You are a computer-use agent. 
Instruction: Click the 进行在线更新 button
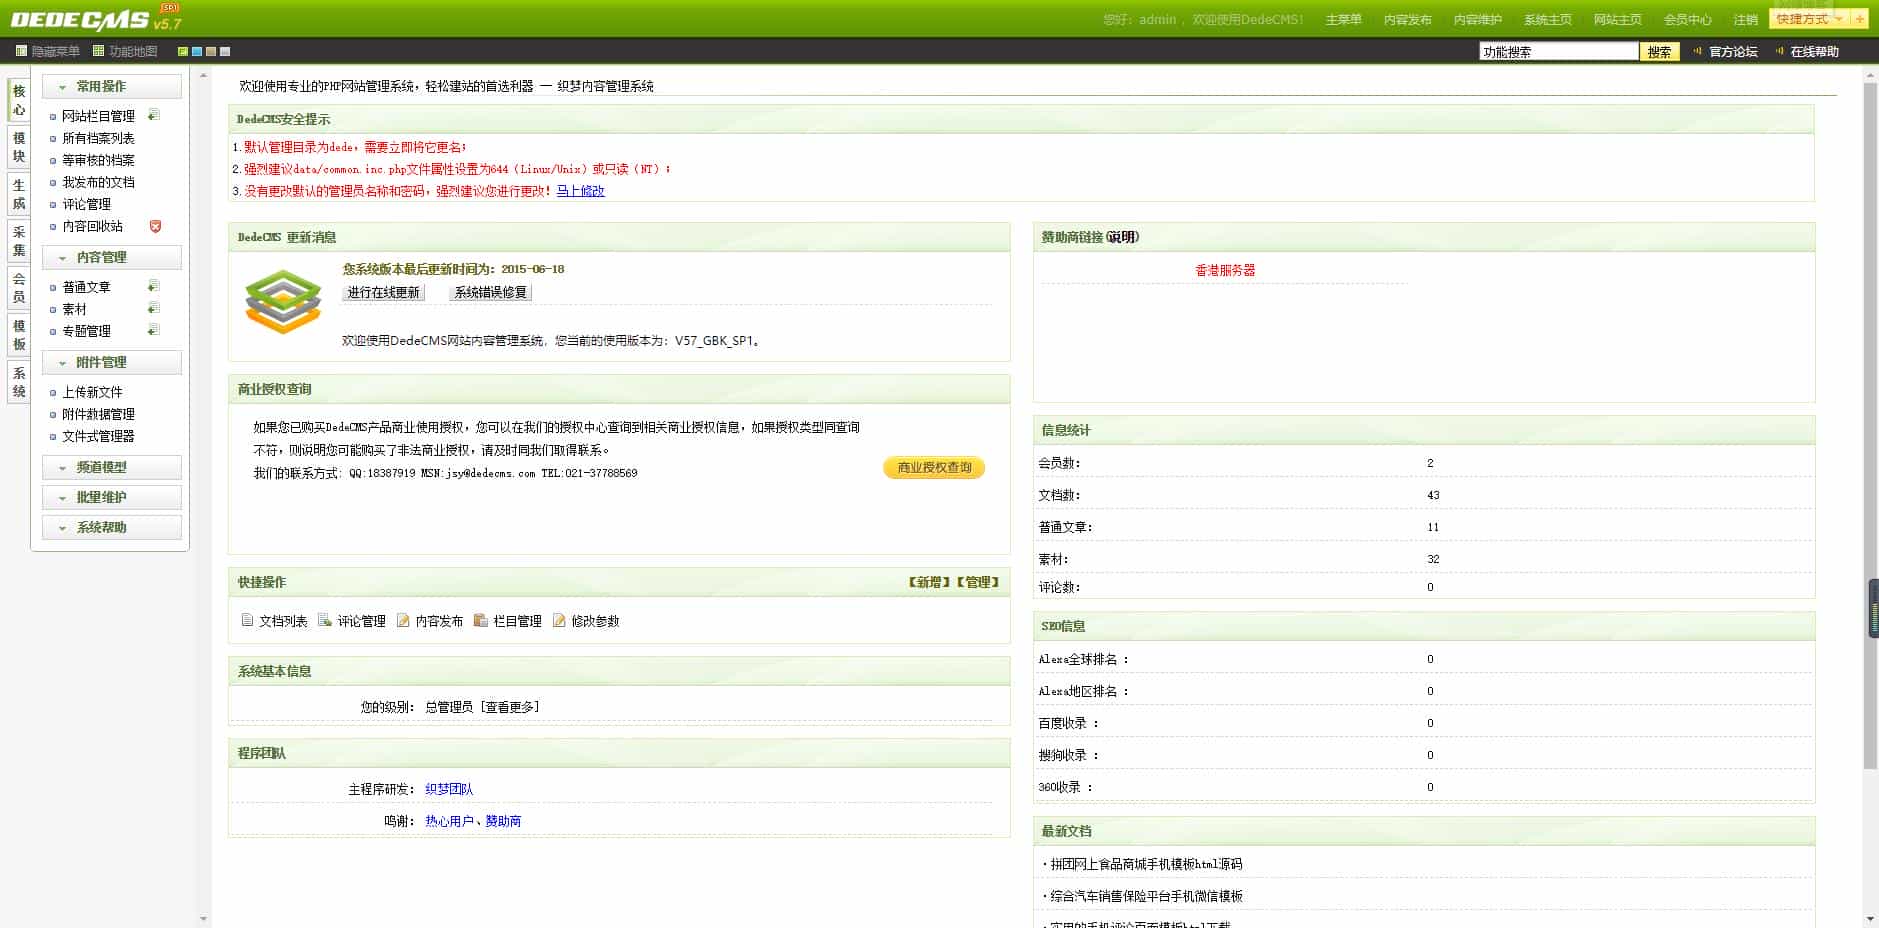coord(383,293)
